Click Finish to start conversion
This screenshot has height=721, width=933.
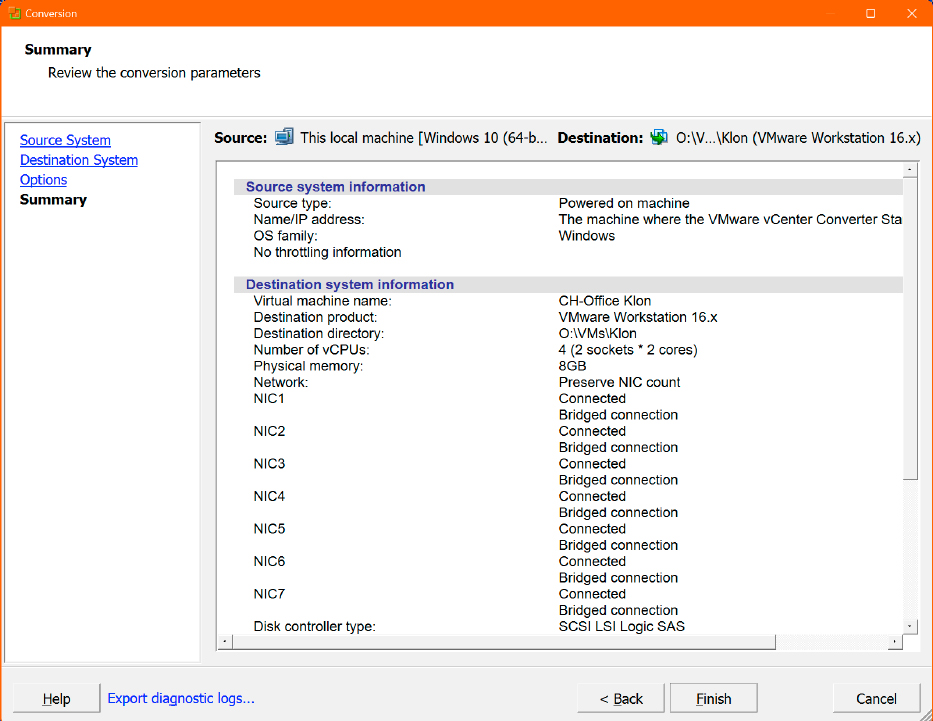pos(713,698)
